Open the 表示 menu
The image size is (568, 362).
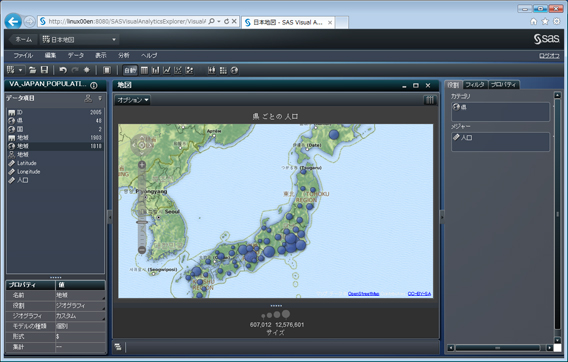(x=101, y=55)
